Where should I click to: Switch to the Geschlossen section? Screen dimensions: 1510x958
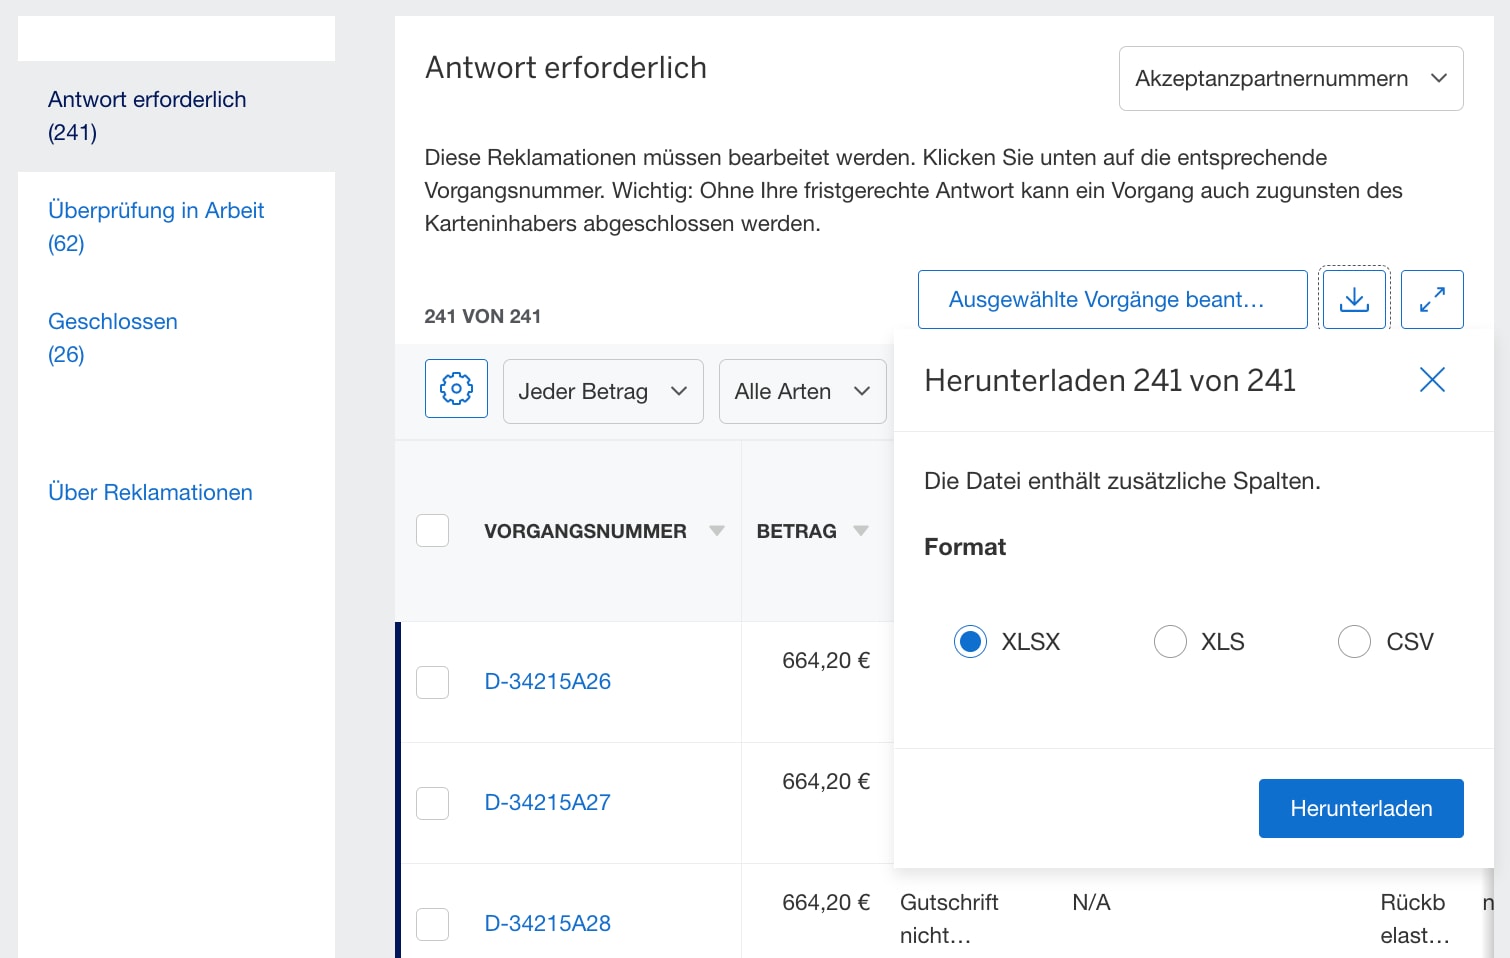pos(112,321)
